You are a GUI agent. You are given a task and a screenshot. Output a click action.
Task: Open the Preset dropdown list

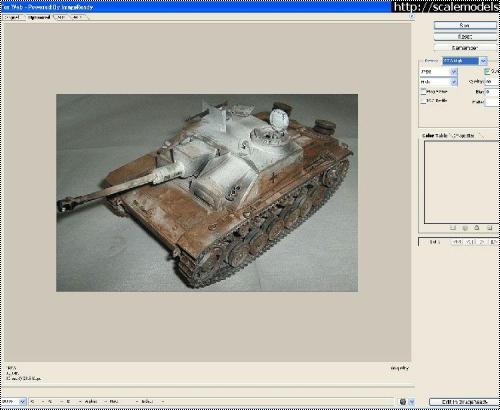[465, 61]
